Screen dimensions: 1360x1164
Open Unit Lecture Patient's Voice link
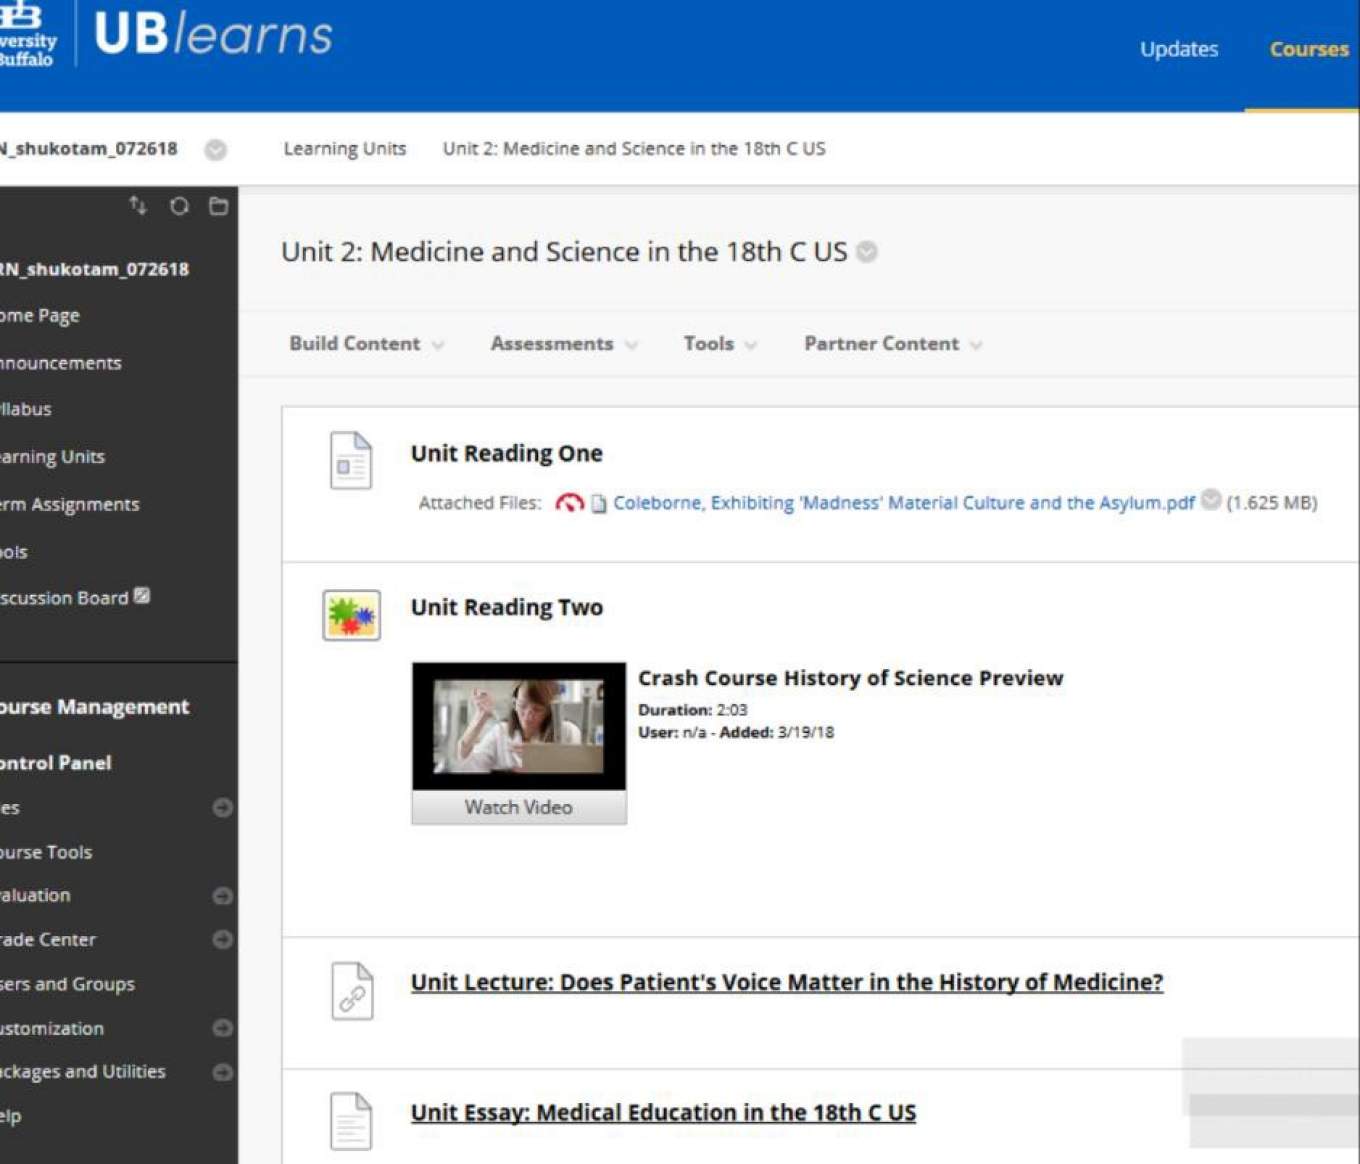click(x=786, y=982)
